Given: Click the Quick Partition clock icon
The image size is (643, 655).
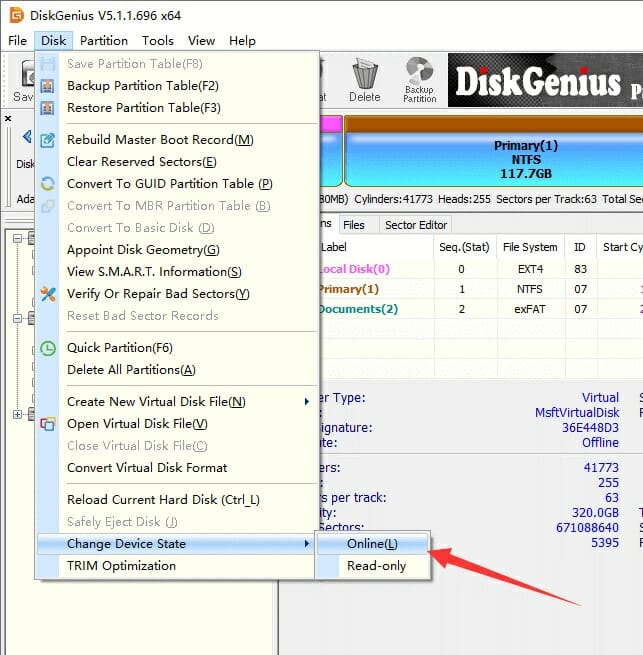Looking at the screenshot, I should 48,348.
